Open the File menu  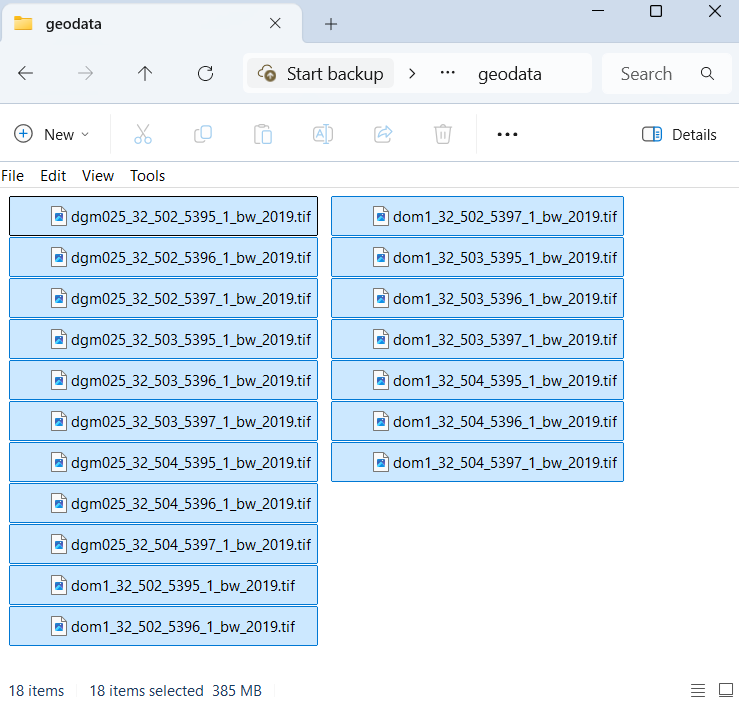click(13, 175)
